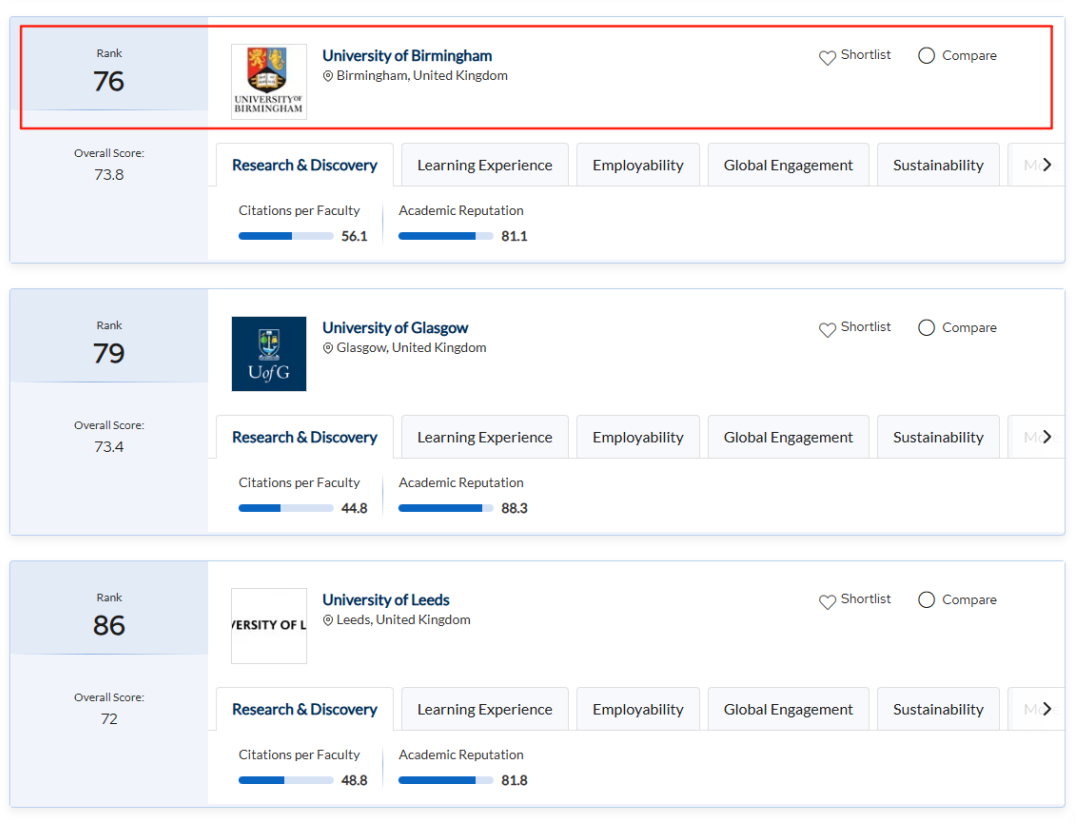The height and width of the screenshot is (823, 1076).
Task: Click Shortlist label for University of Glasgow
Action: pyautogui.click(x=865, y=326)
